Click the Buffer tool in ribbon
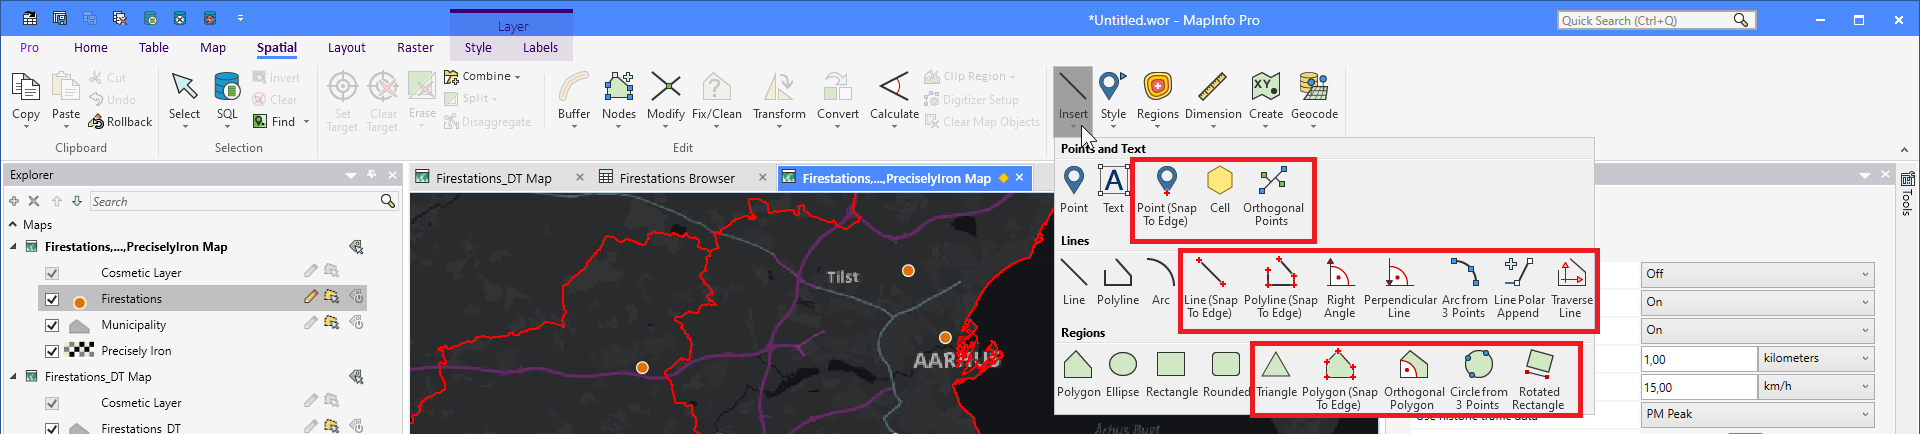Image resolution: width=1920 pixels, height=434 pixels. click(574, 98)
